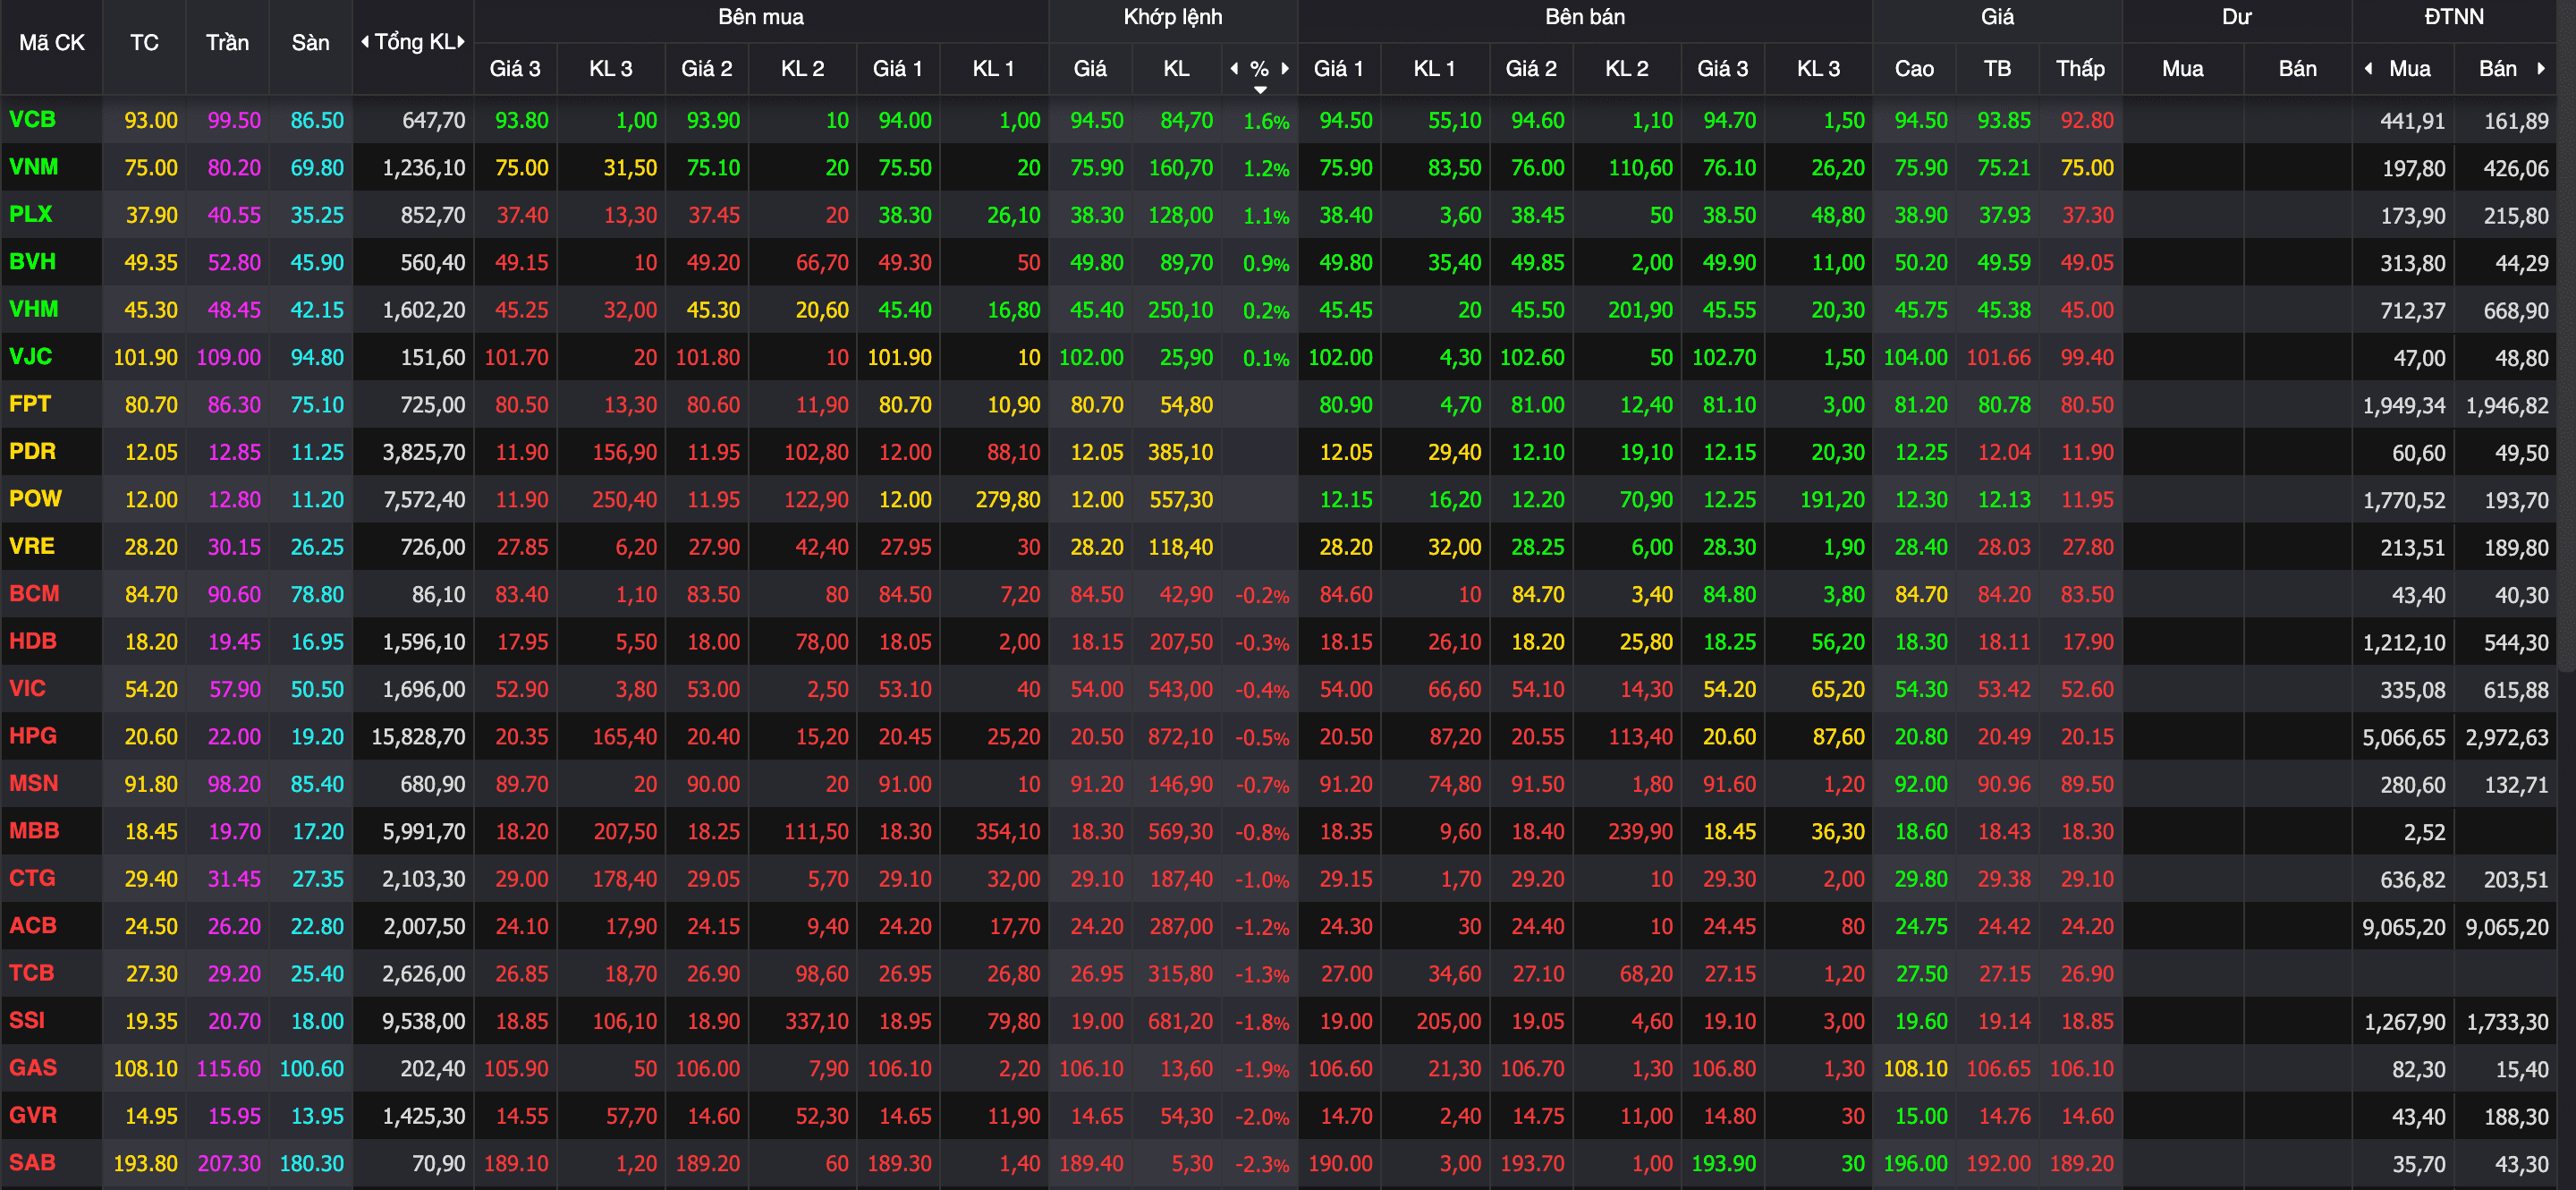The height and width of the screenshot is (1190, 2576).
Task: Click SSI foreign sell value 1,733,30
Action: 2507,1022
